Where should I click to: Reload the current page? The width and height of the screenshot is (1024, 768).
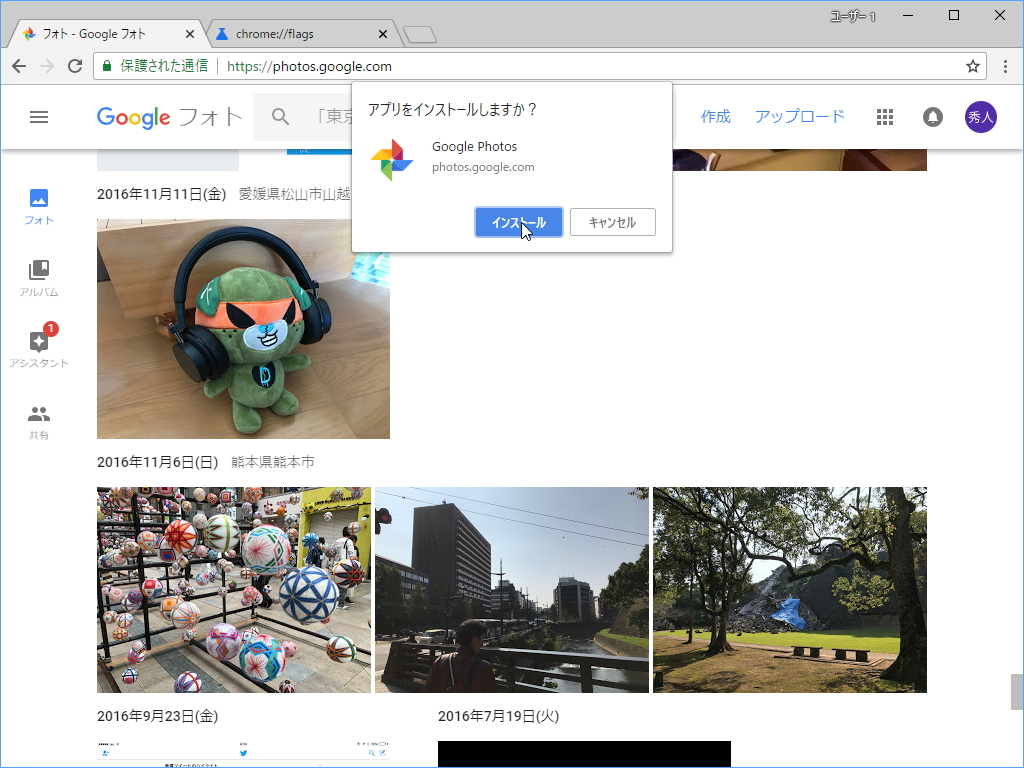(75, 66)
